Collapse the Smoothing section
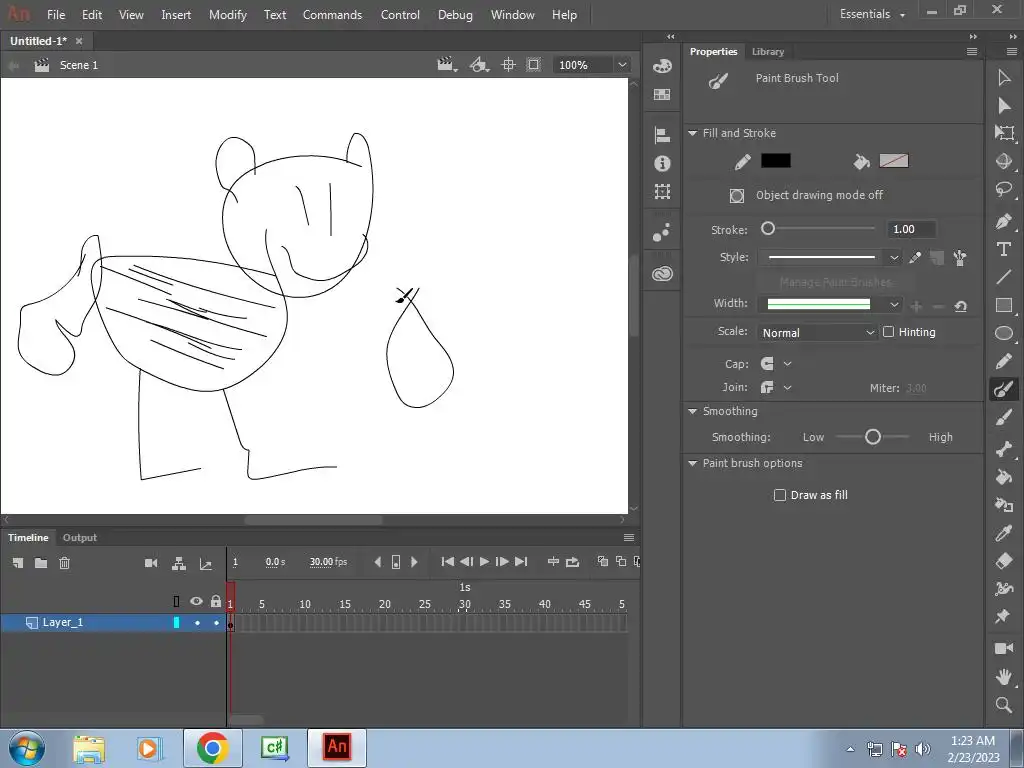Image resolution: width=1024 pixels, height=768 pixels. click(692, 411)
